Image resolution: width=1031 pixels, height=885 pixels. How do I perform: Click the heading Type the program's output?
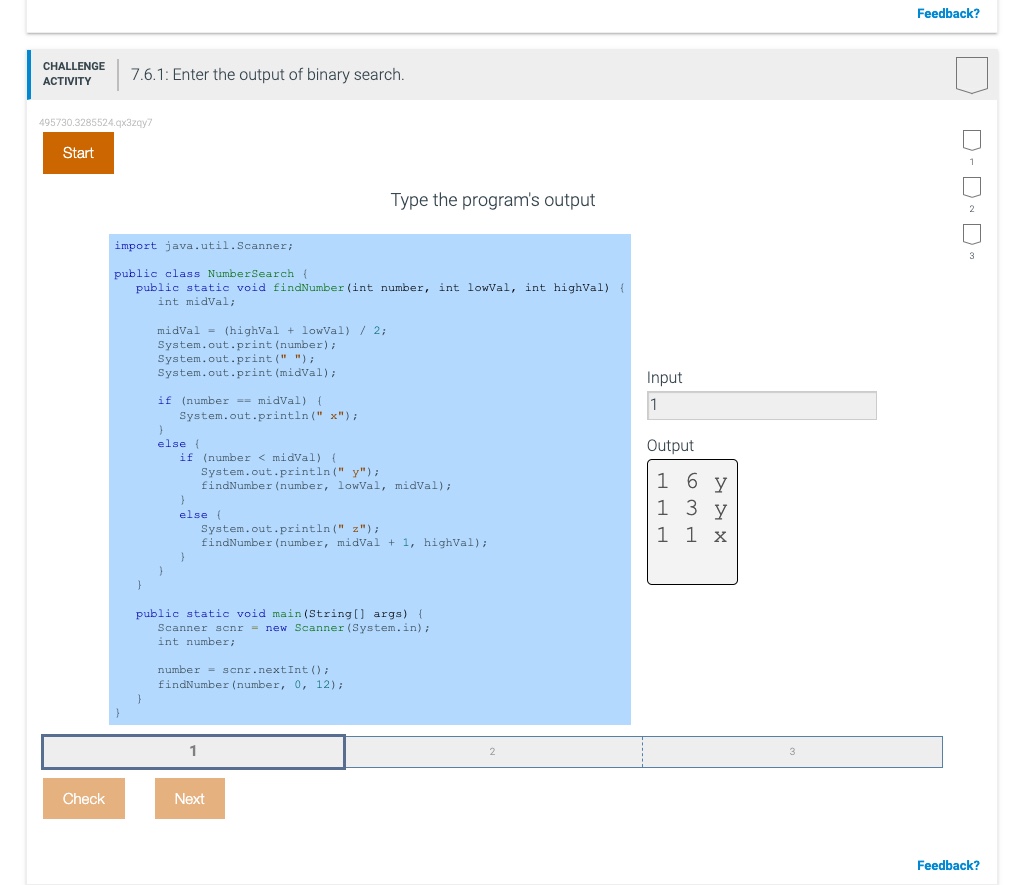coord(494,200)
